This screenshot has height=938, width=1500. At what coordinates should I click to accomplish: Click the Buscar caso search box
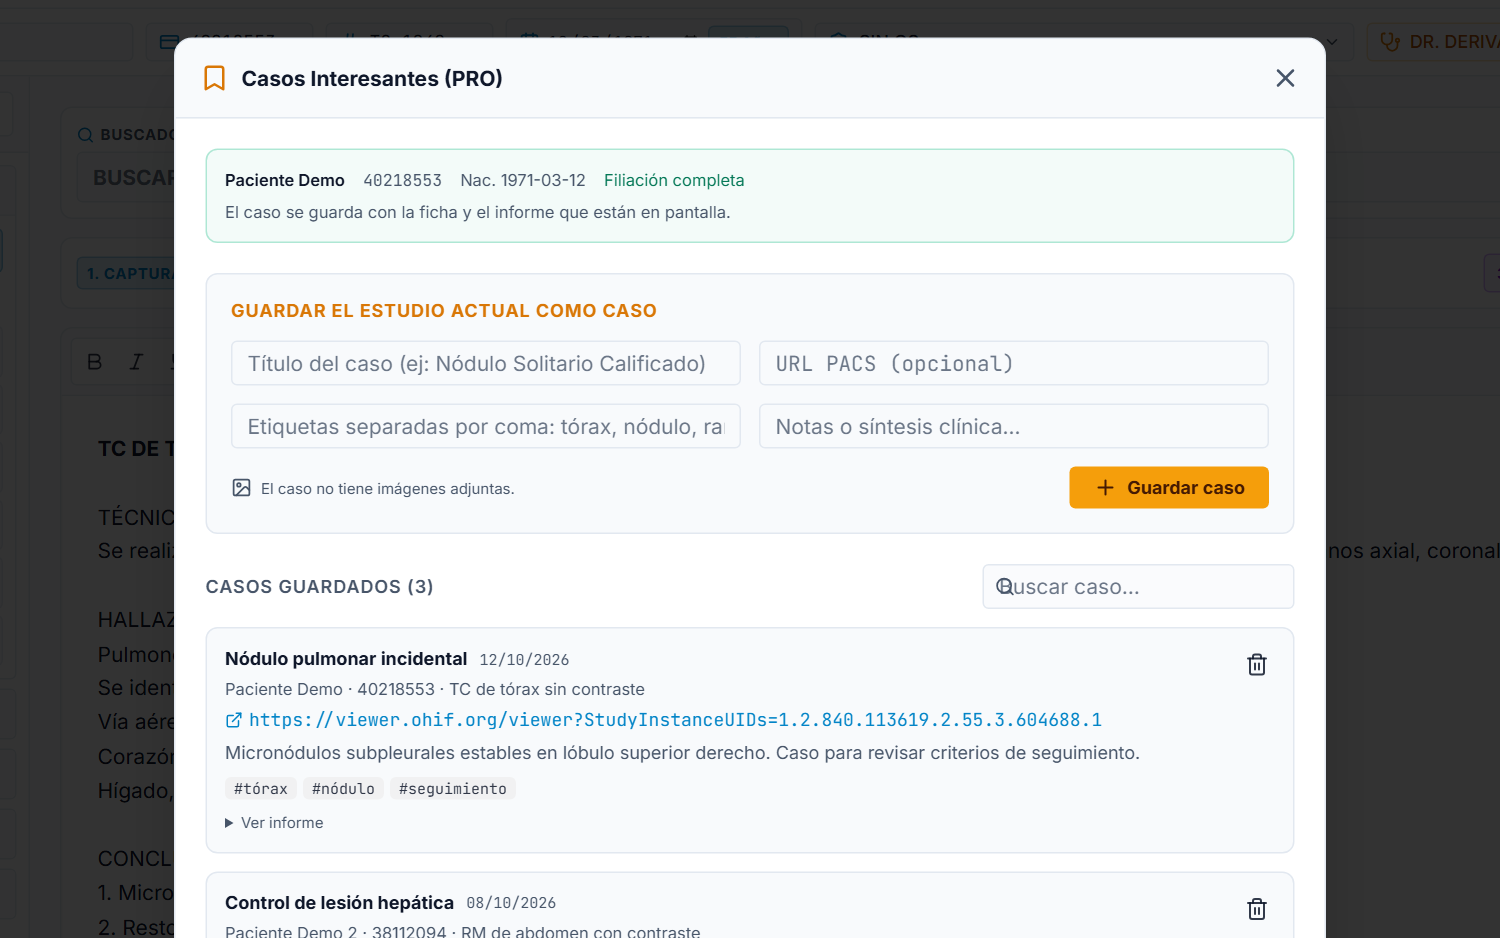click(x=1138, y=587)
